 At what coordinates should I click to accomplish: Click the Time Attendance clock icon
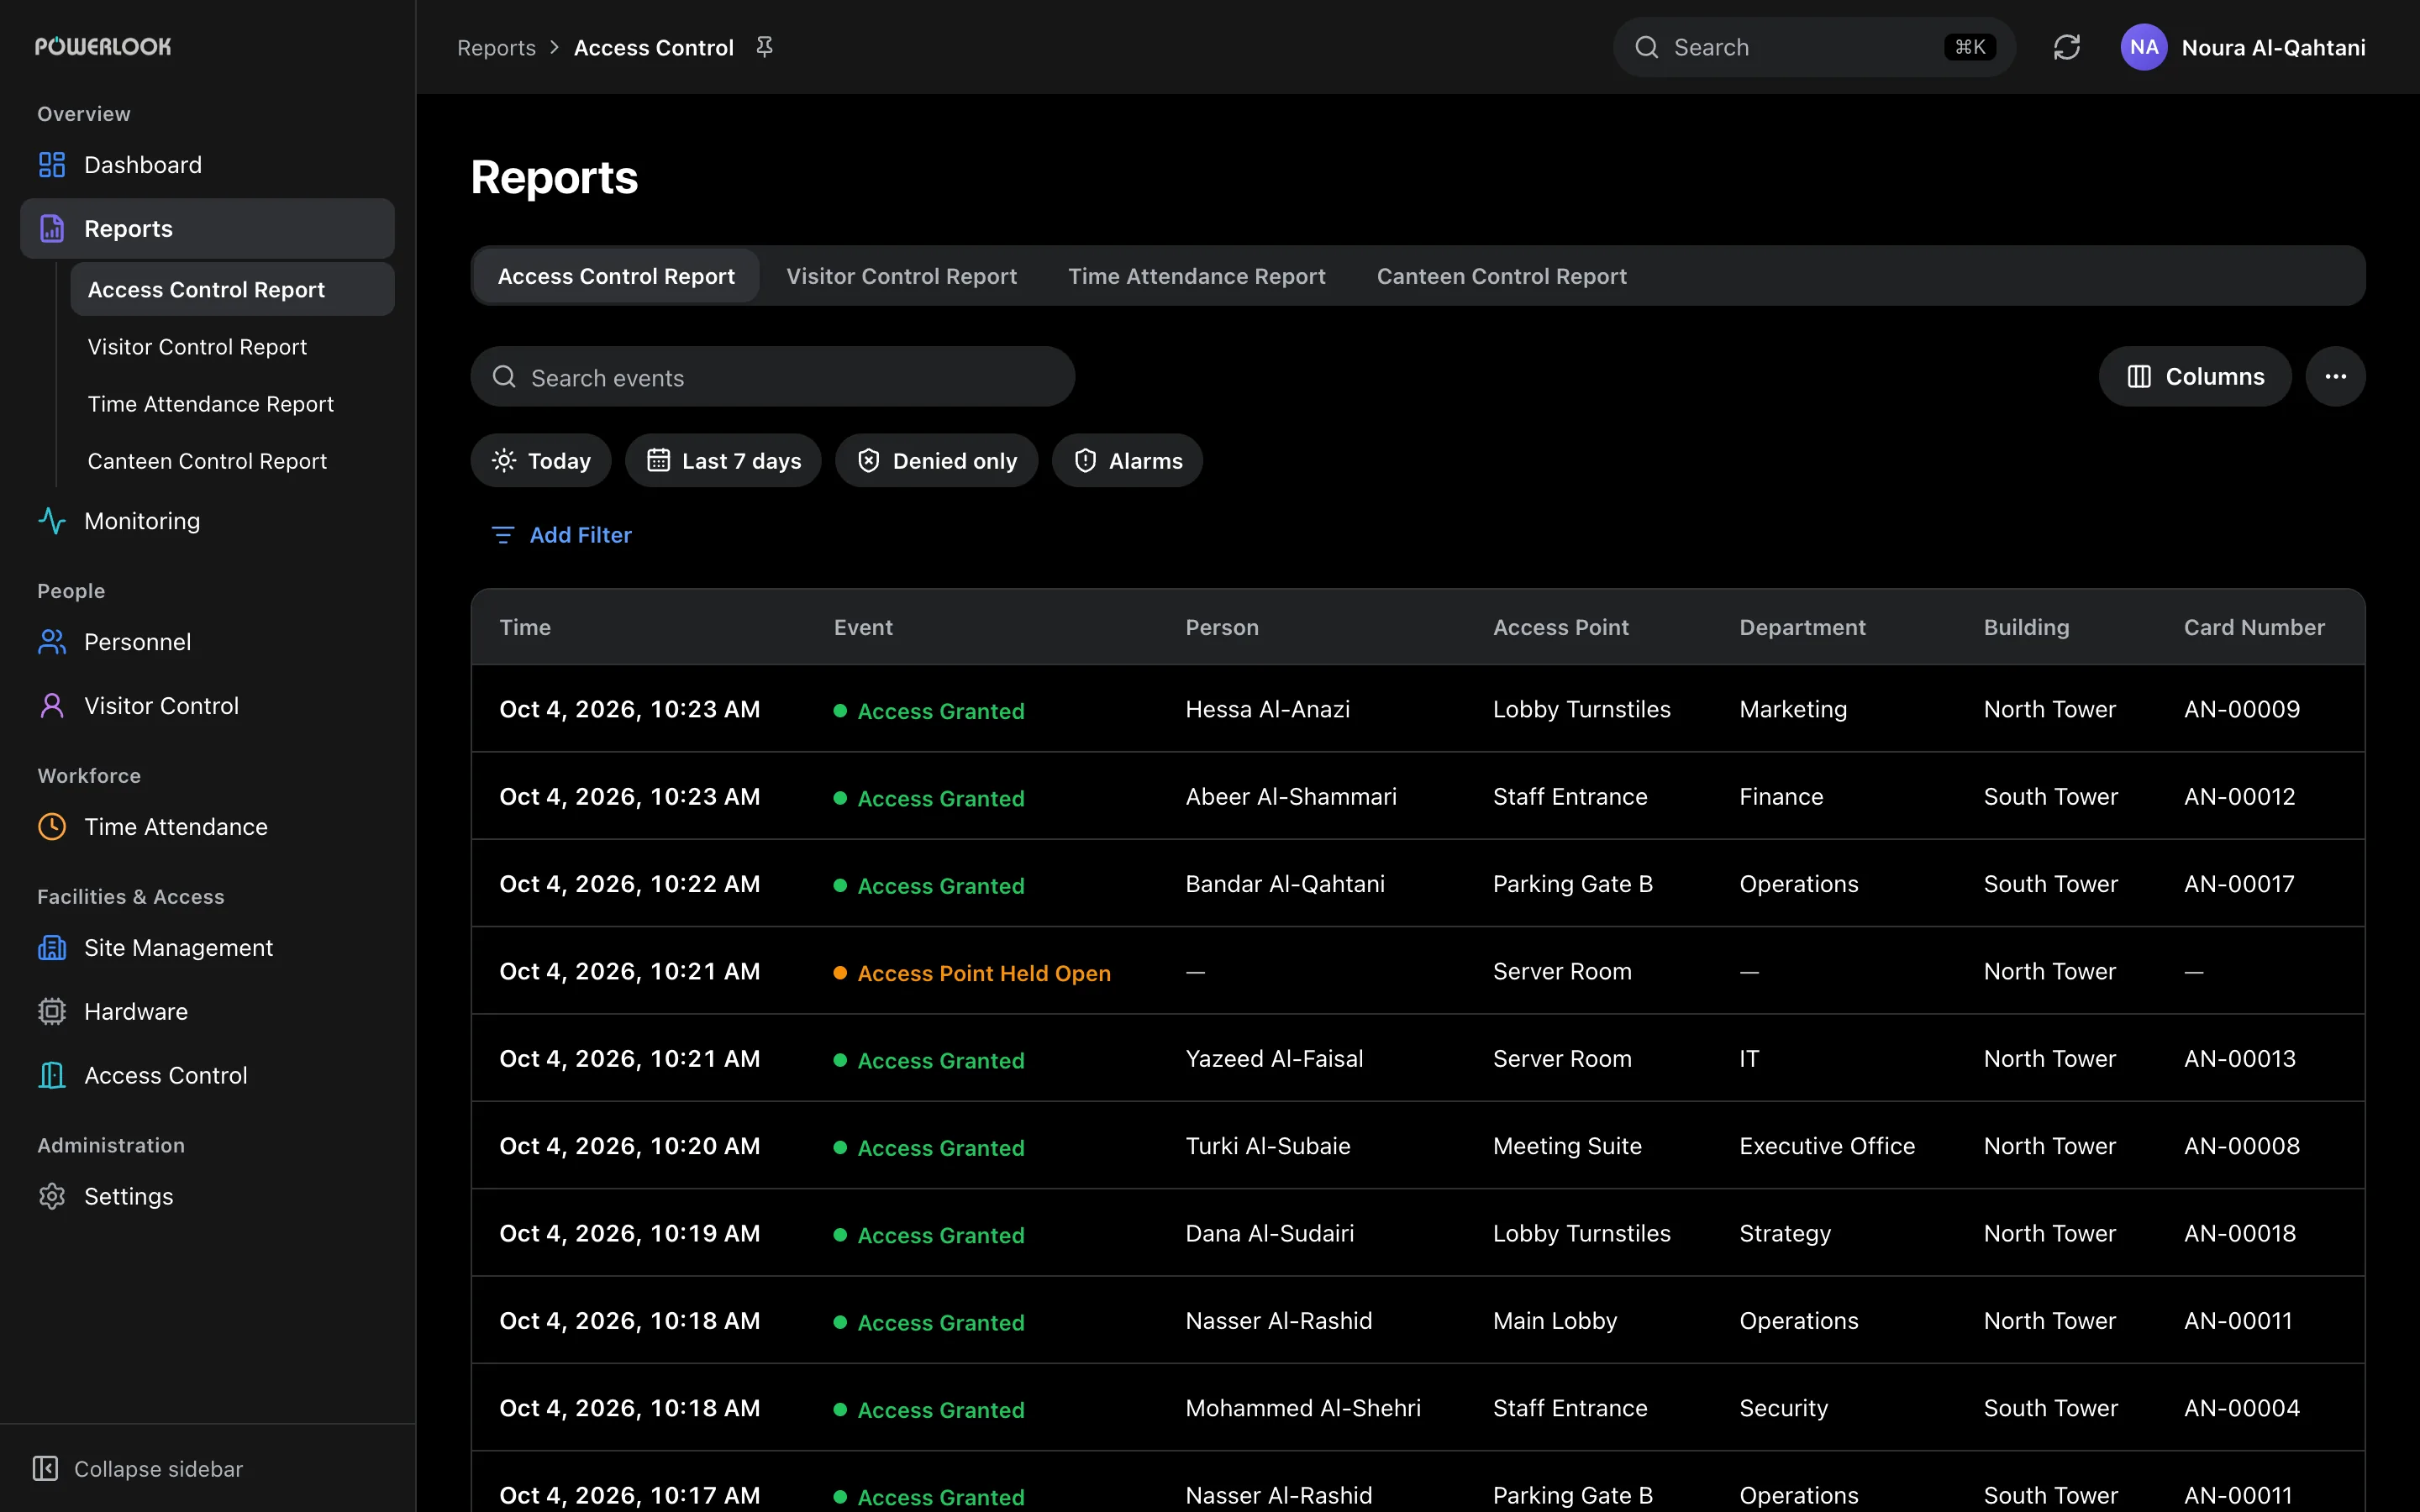(x=52, y=827)
